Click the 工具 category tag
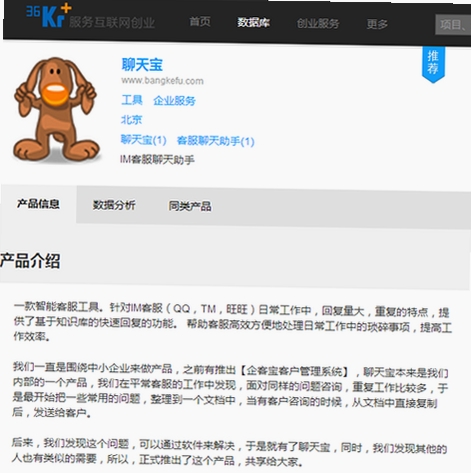 click(132, 100)
